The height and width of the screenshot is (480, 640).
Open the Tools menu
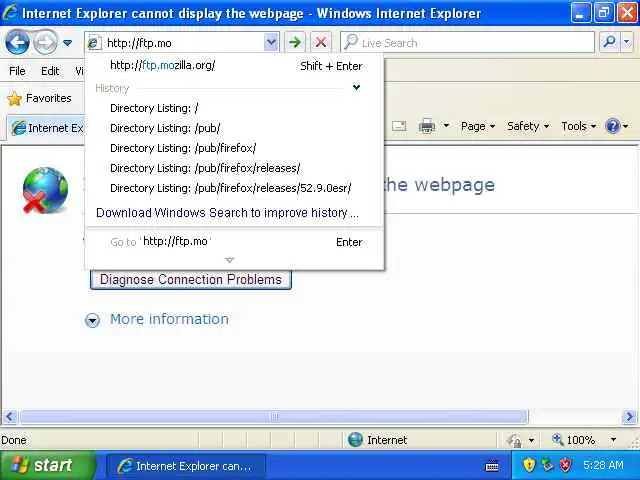click(578, 126)
